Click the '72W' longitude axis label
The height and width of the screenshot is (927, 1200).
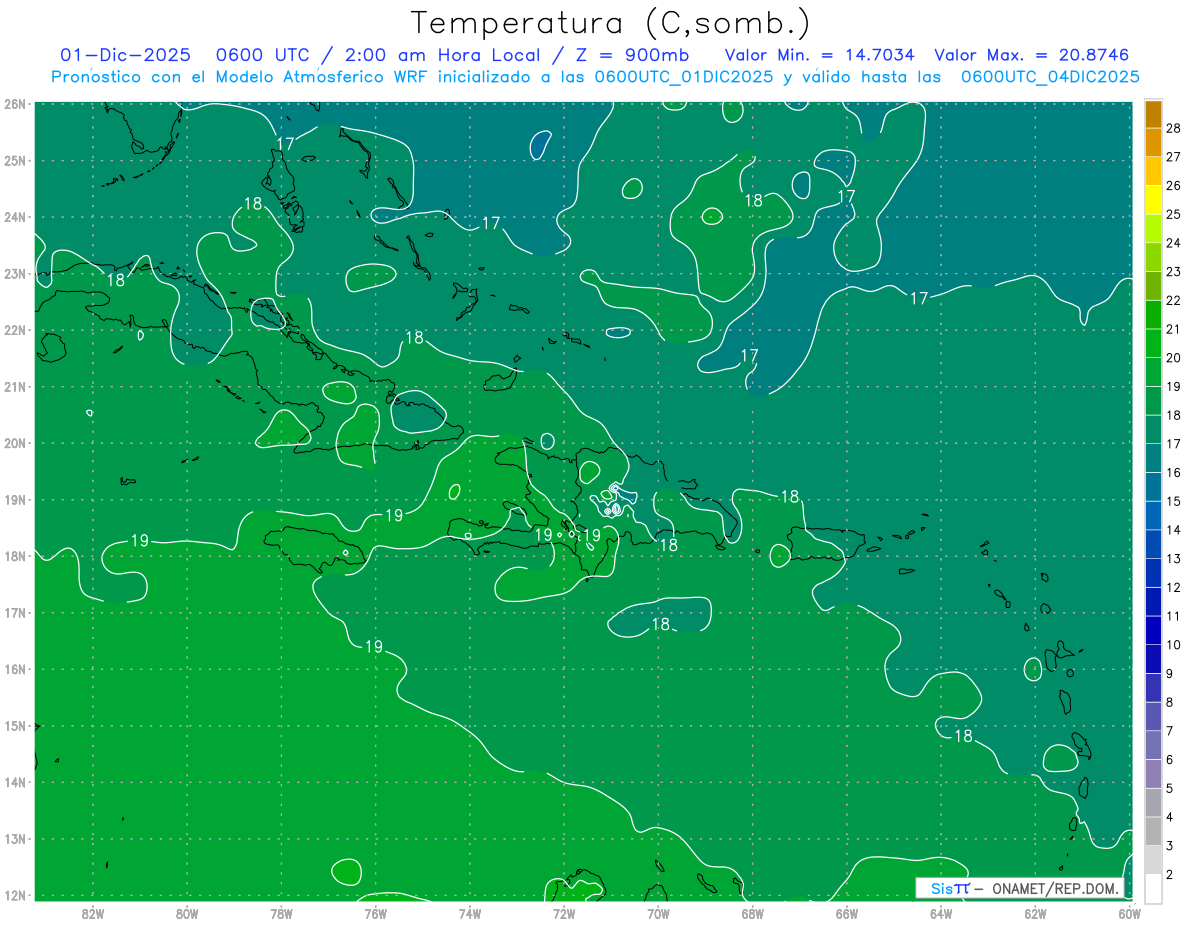coord(564,914)
